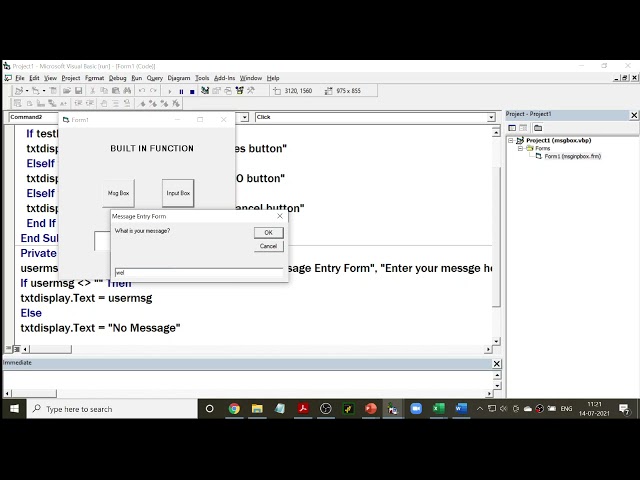
Task: Click the Next Bookmark icon
Action: (153, 104)
